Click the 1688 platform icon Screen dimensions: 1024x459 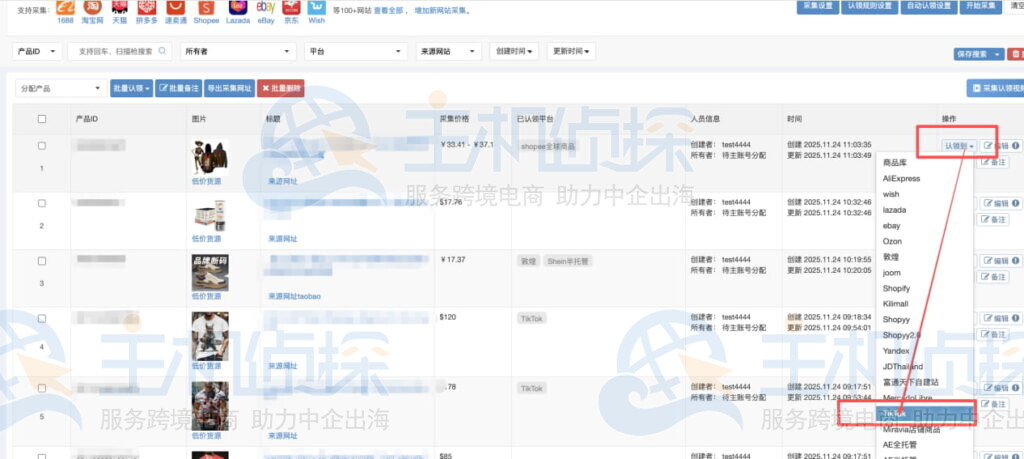coord(65,7)
